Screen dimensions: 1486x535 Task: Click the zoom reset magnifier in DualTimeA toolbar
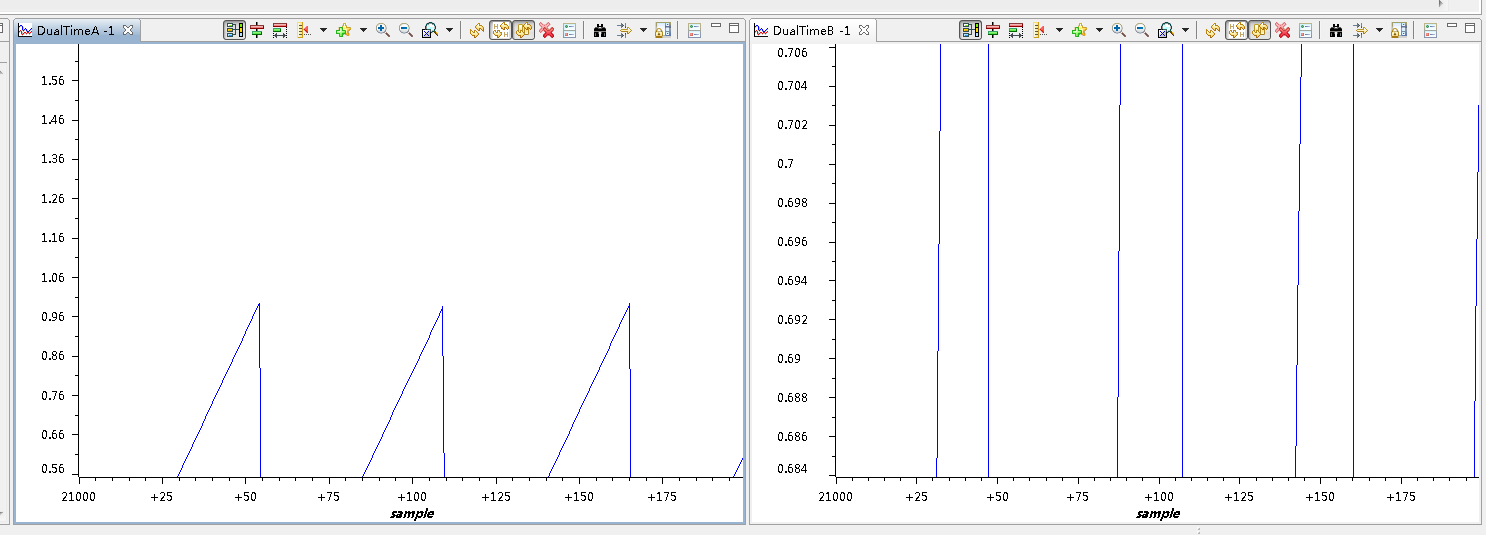coord(430,31)
